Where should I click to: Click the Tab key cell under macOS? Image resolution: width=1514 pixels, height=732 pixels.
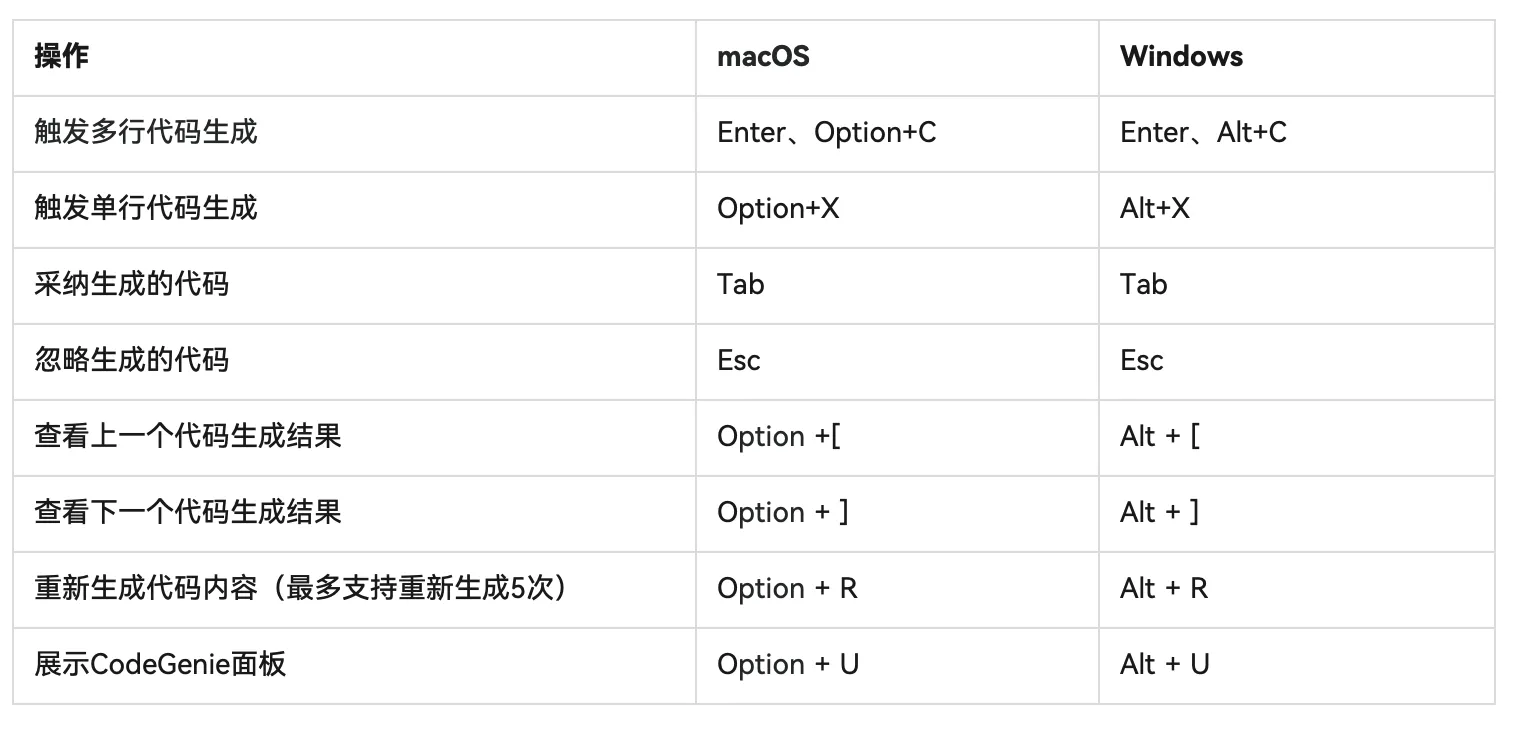coord(741,284)
